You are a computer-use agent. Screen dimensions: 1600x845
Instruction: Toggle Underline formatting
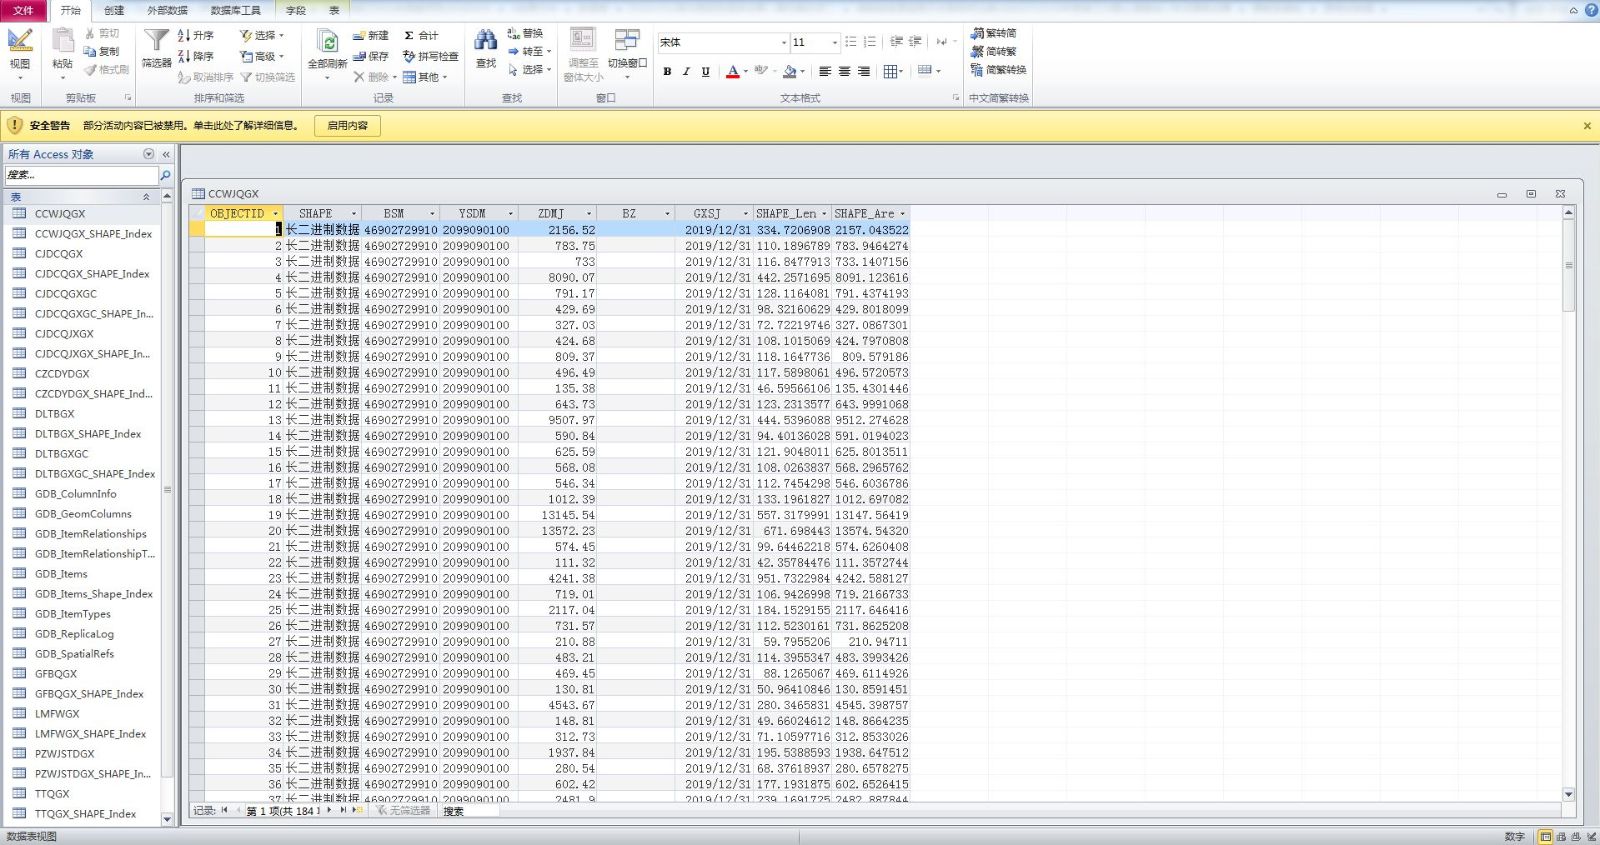pyautogui.click(x=706, y=71)
